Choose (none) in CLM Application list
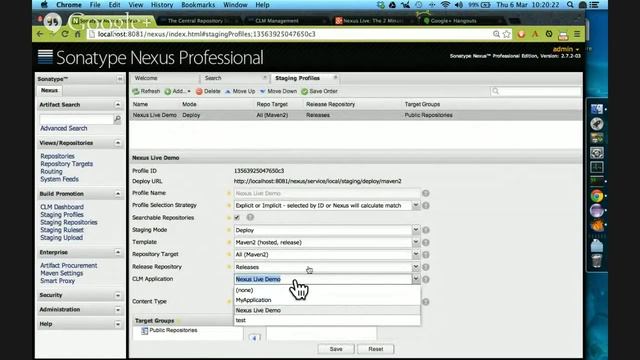This screenshot has width=640, height=360. (x=327, y=290)
